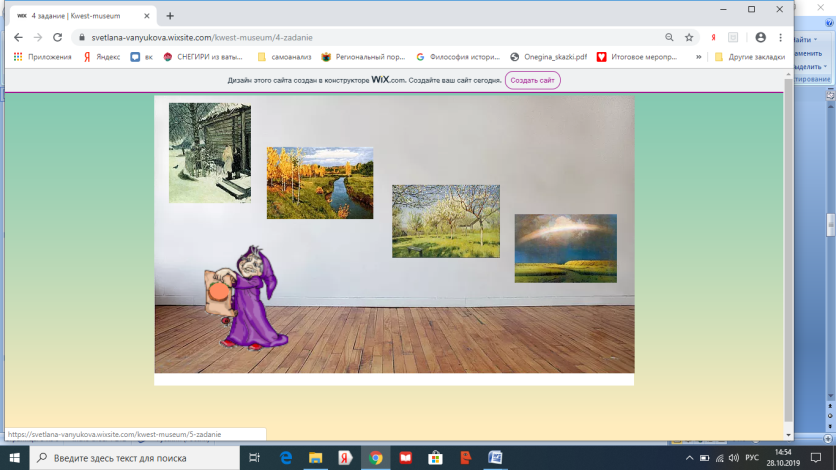Open the Onegina_skazki.pdf bookmark
The width and height of the screenshot is (836, 470).
click(x=549, y=56)
